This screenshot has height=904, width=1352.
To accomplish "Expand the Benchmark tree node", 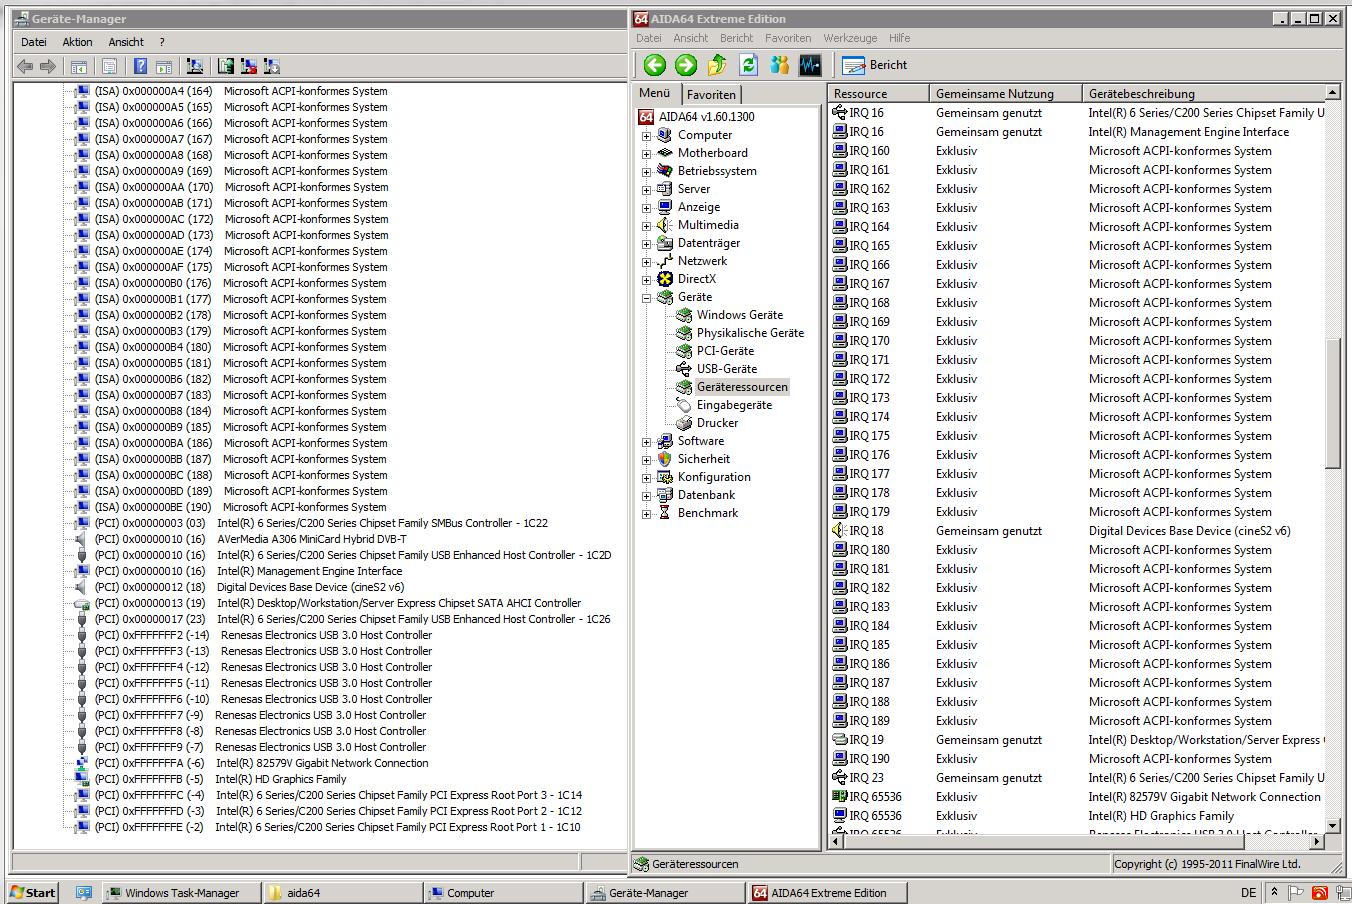I will pyautogui.click(x=646, y=514).
